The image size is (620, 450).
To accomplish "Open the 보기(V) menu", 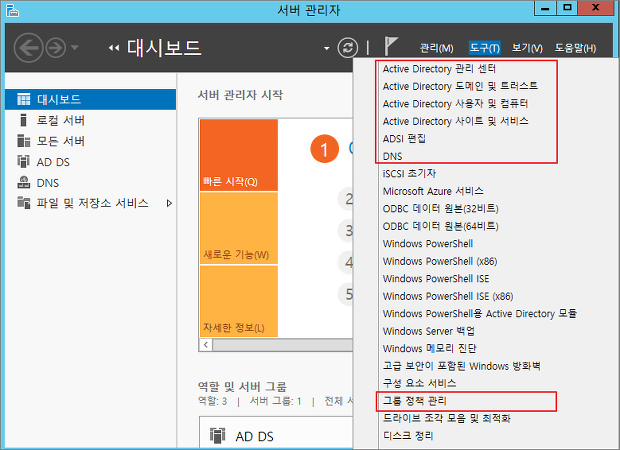I will (527, 48).
